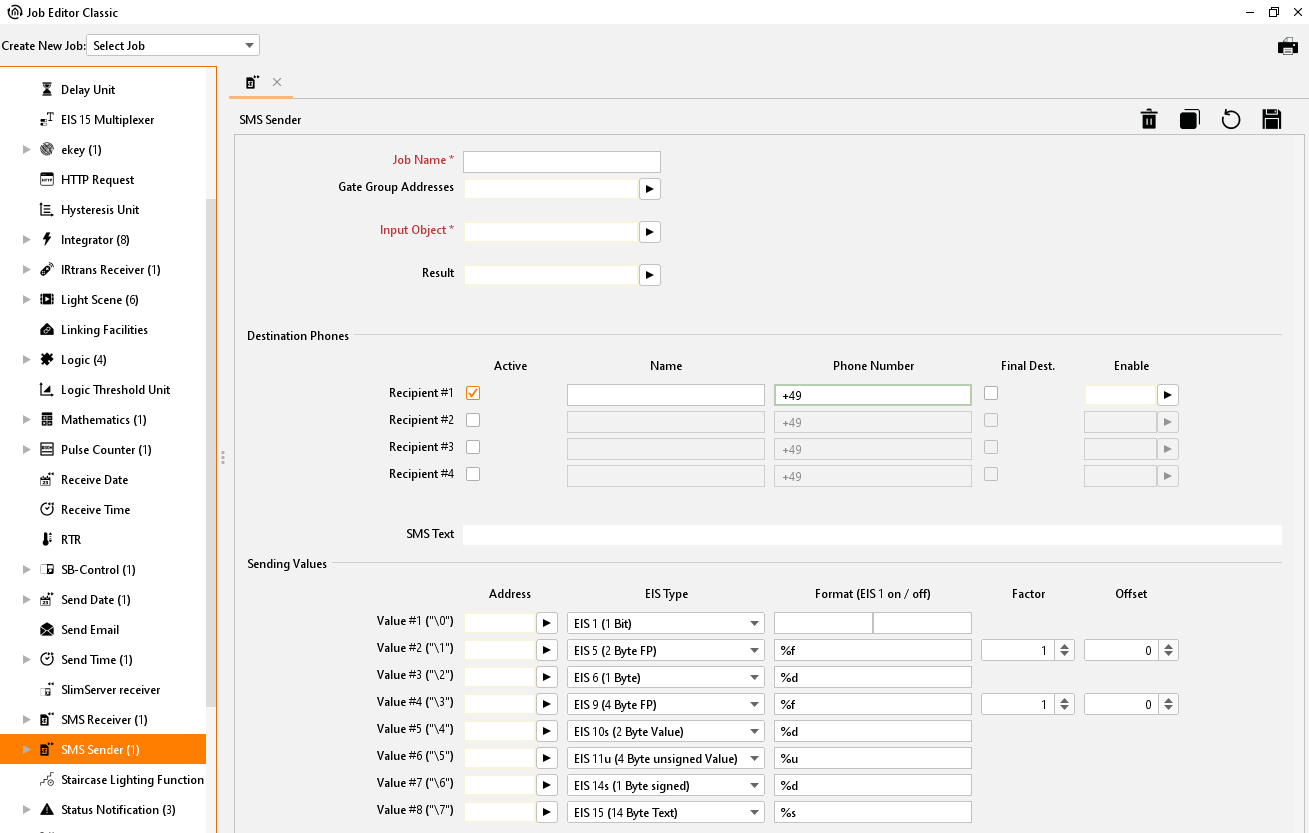
Task: Uncheck the Recipient #1 Active checkbox
Action: [x=473, y=393]
